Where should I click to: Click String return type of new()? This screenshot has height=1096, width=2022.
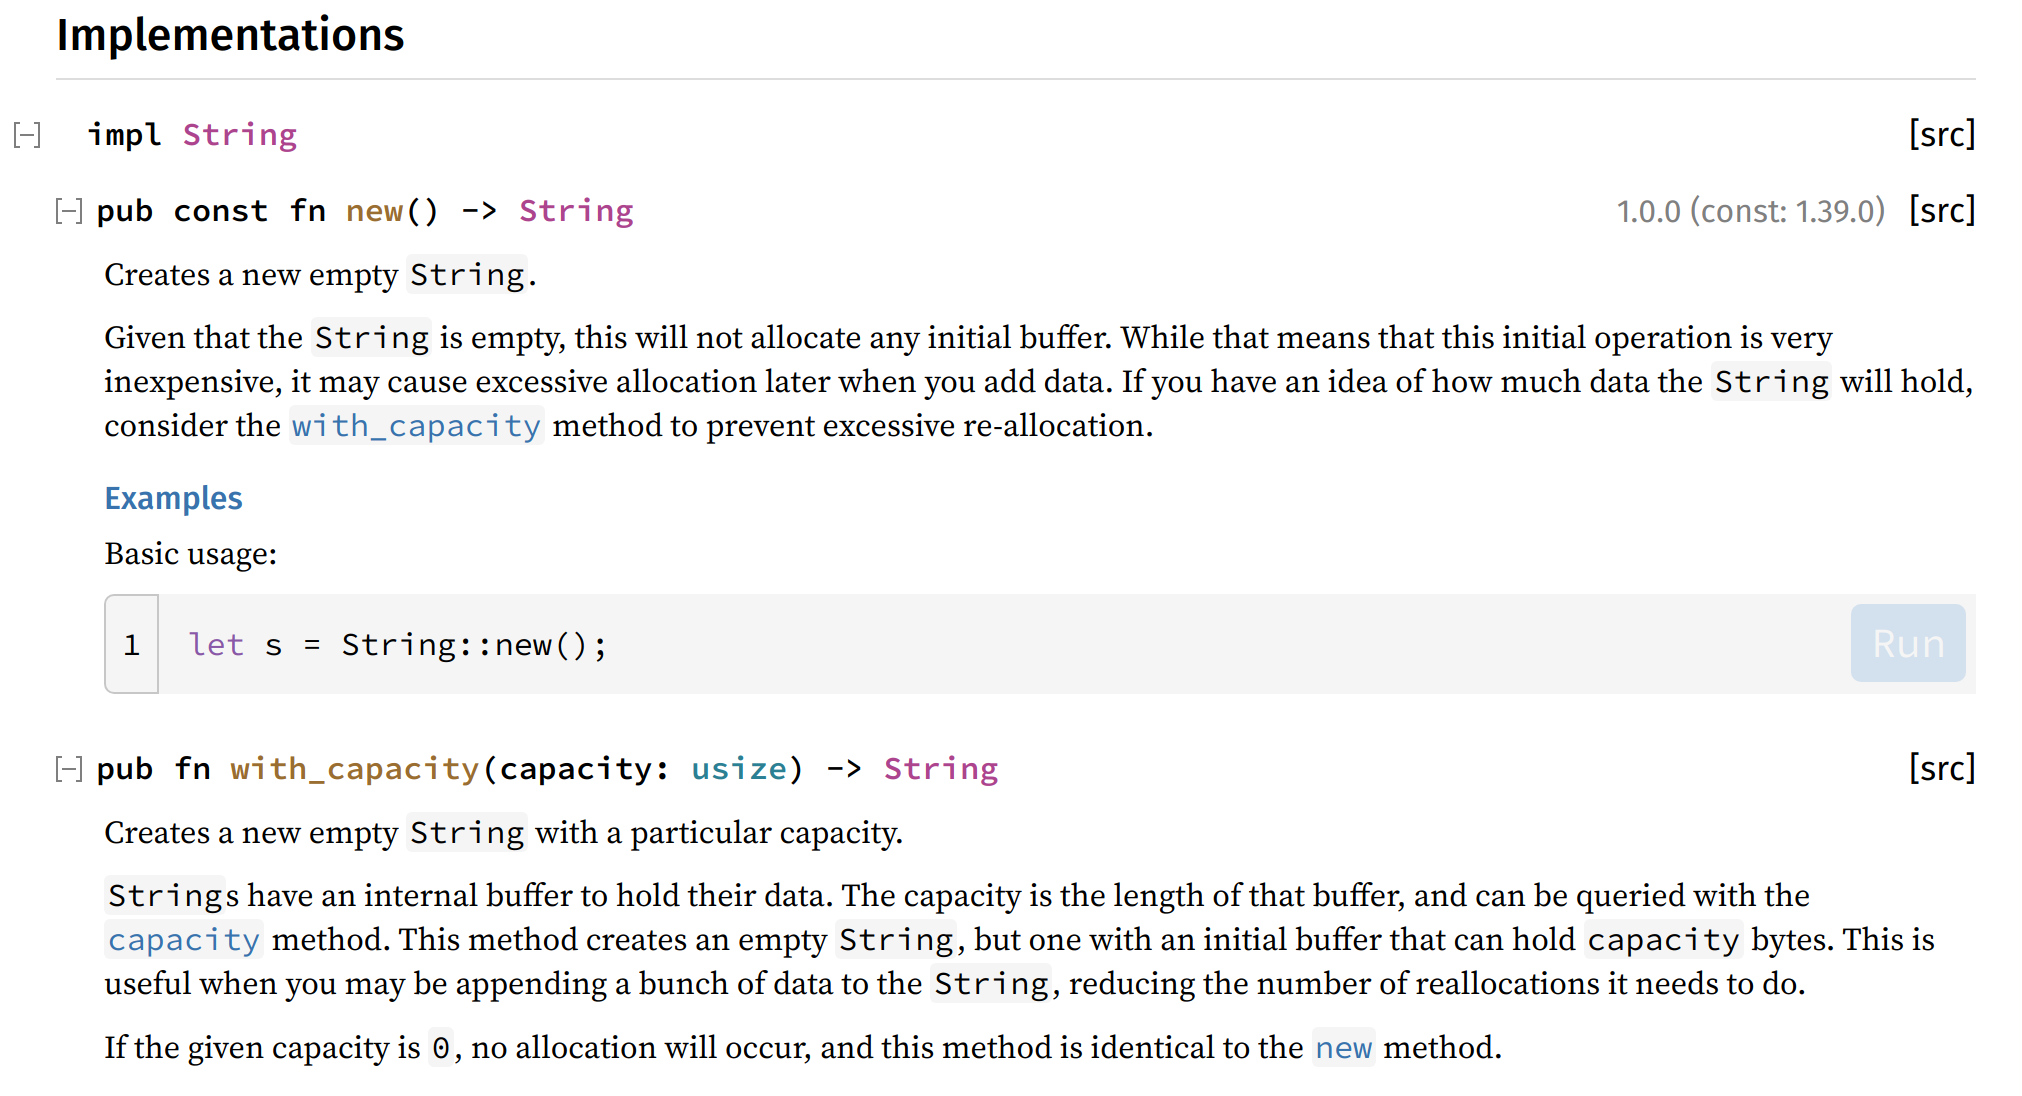[576, 211]
